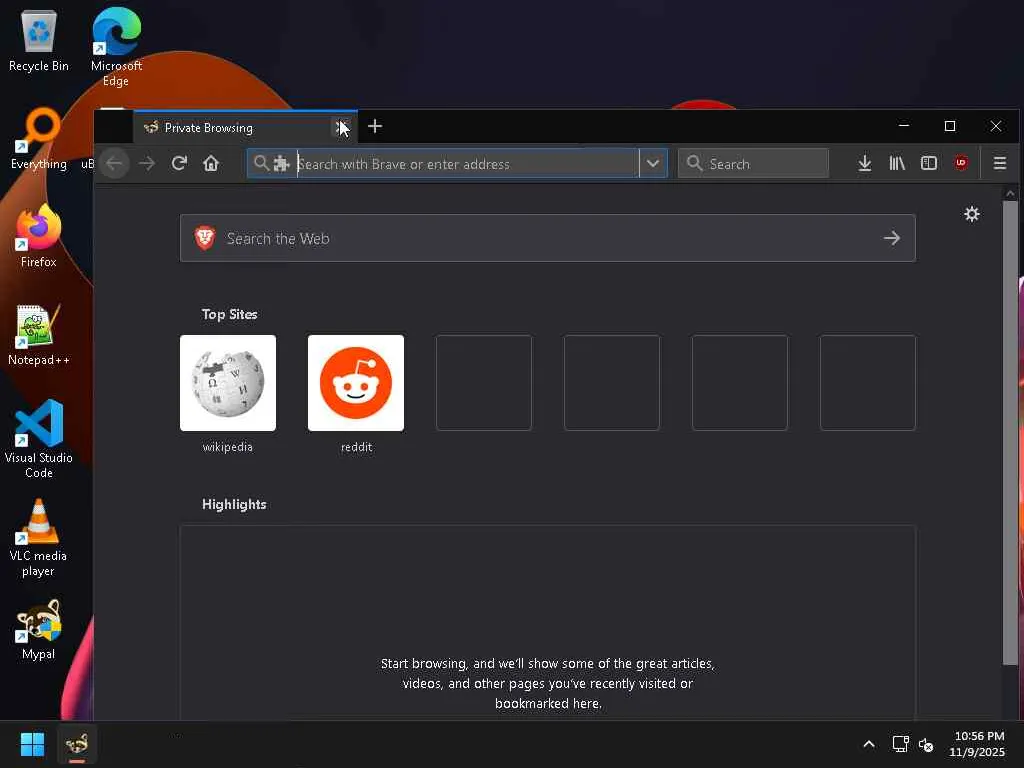Select the Everything desktop shortcut
Screen dimensions: 1024x768
click(39, 138)
